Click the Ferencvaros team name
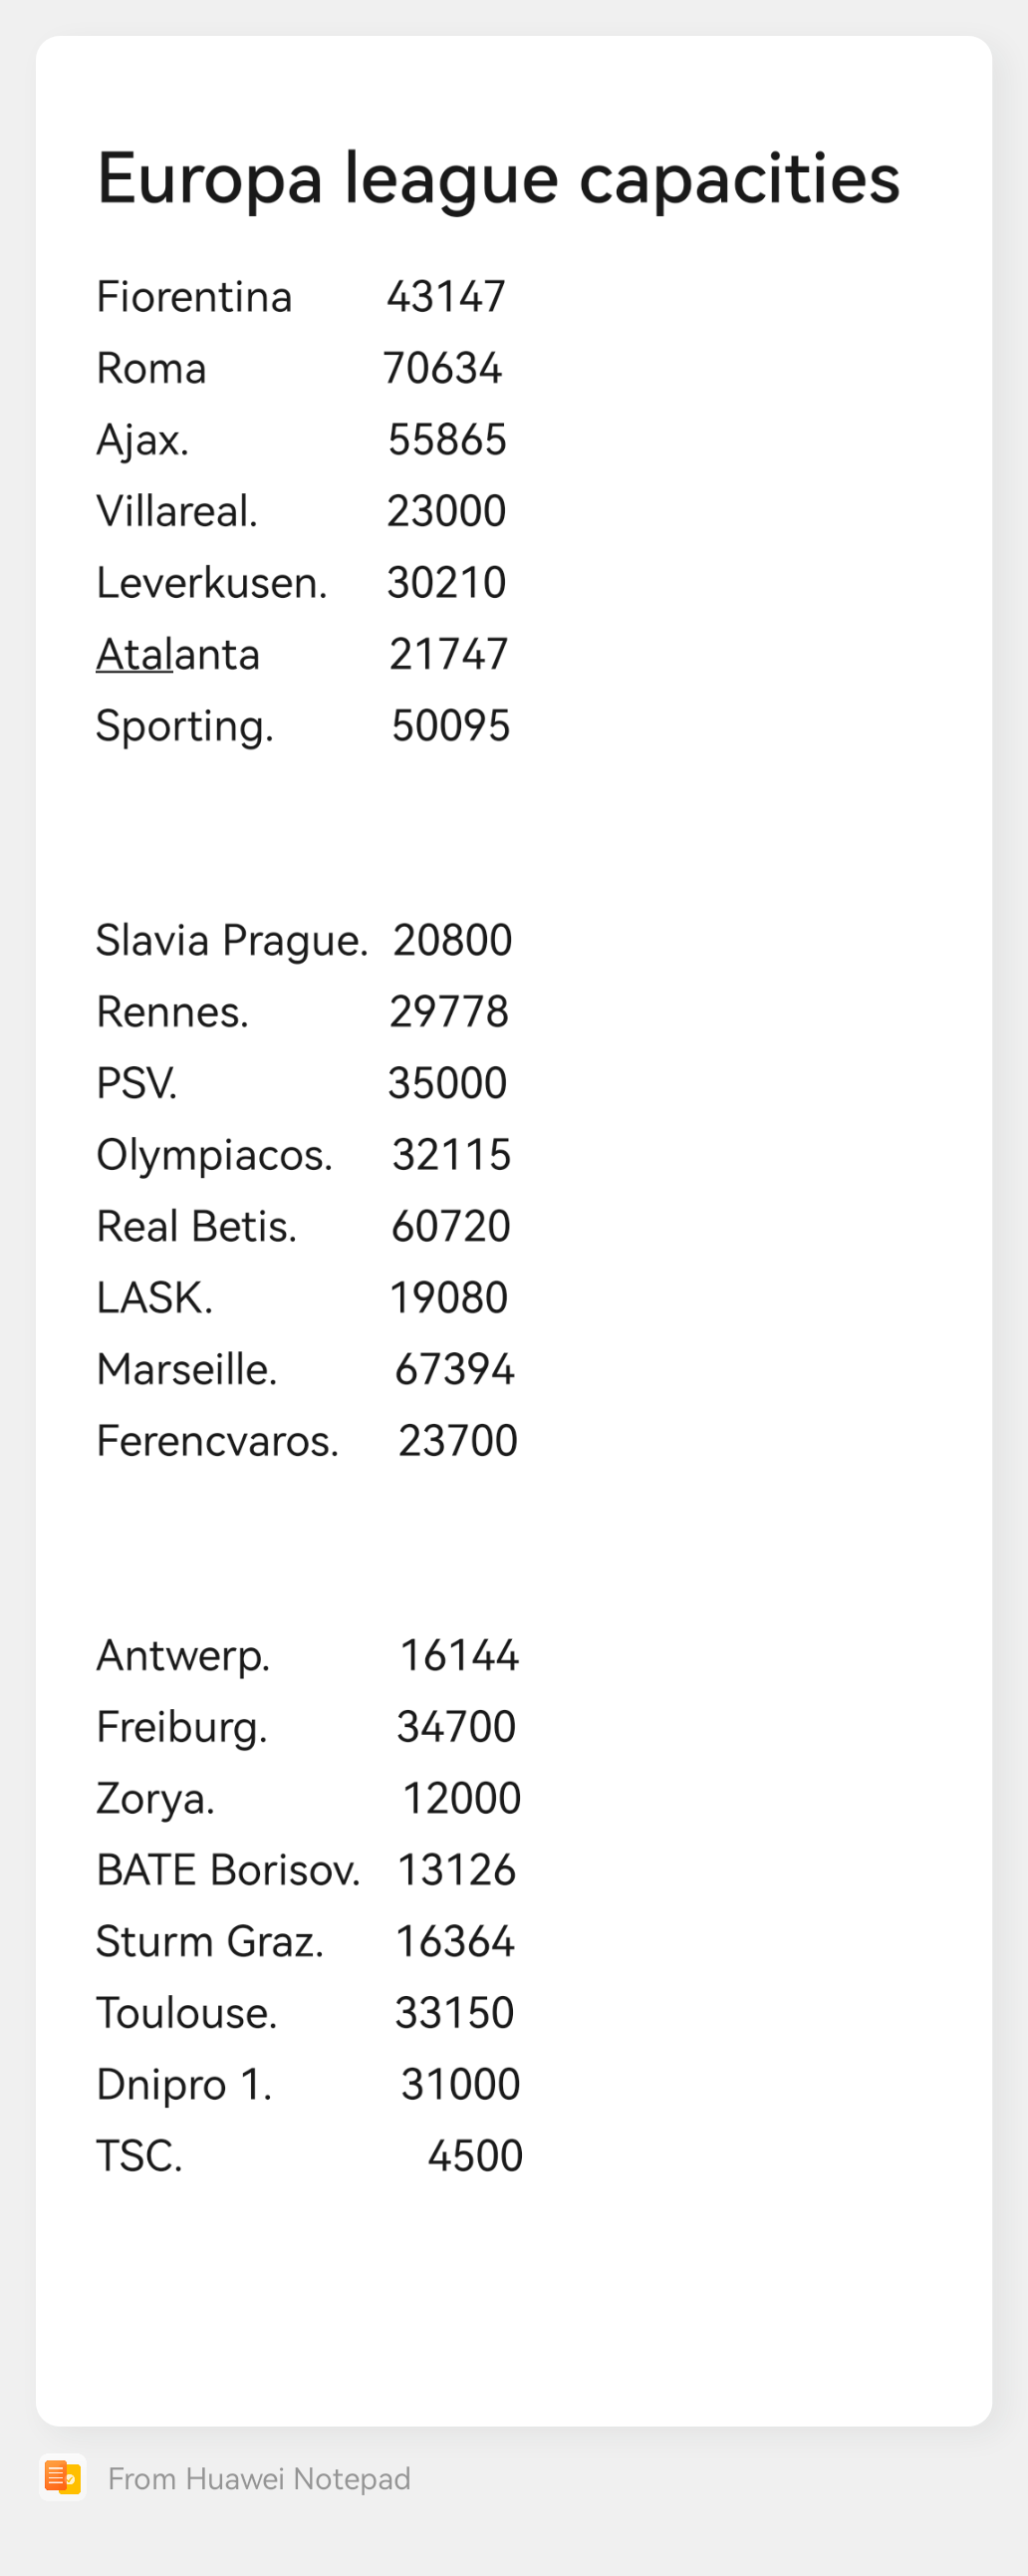Image resolution: width=1028 pixels, height=2576 pixels. coord(217,1441)
